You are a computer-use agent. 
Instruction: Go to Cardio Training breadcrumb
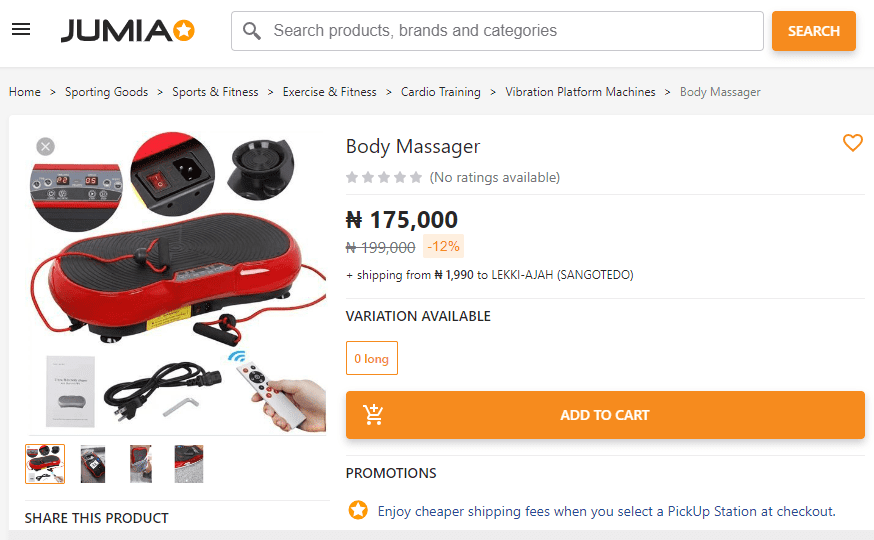[x=440, y=92]
